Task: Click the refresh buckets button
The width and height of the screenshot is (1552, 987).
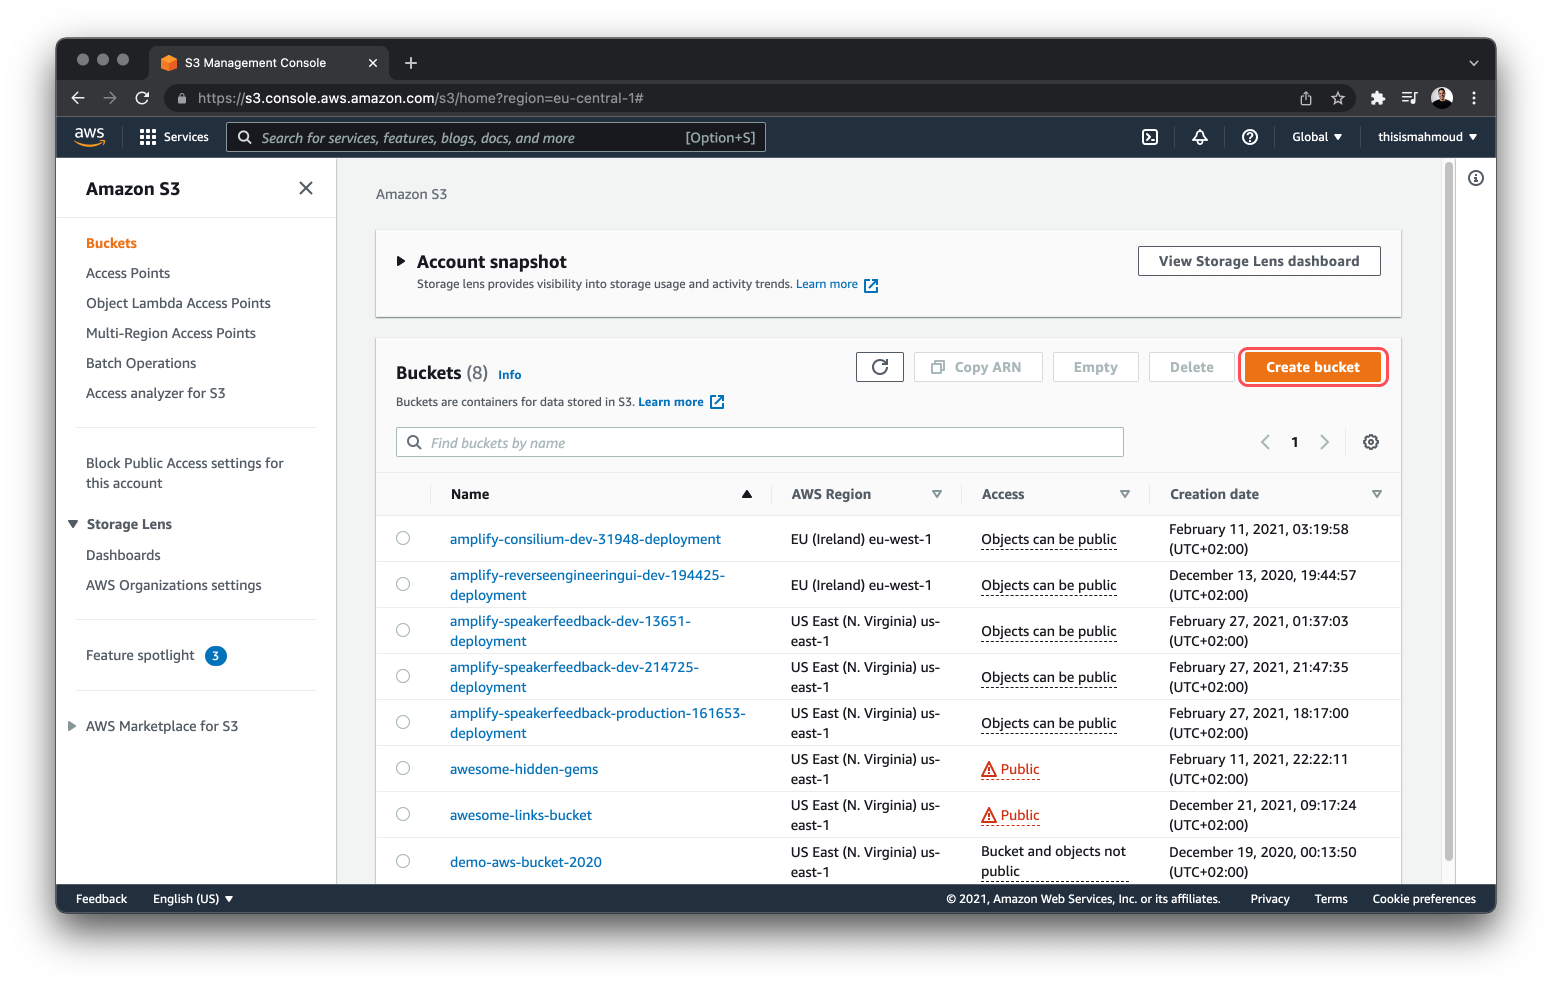Action: pos(880,367)
